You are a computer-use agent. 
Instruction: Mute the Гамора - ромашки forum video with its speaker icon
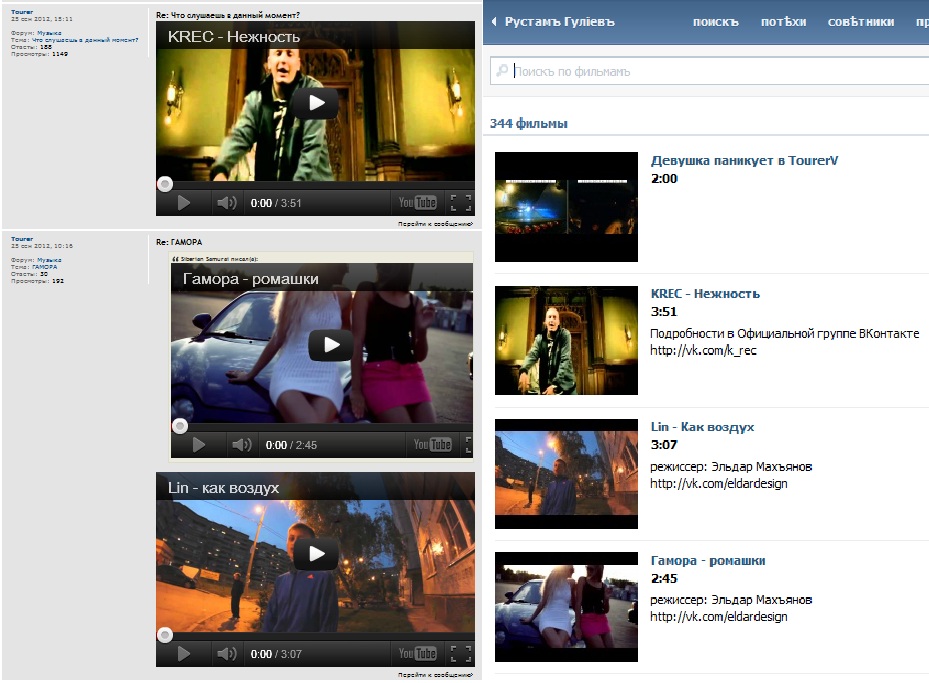[241, 445]
